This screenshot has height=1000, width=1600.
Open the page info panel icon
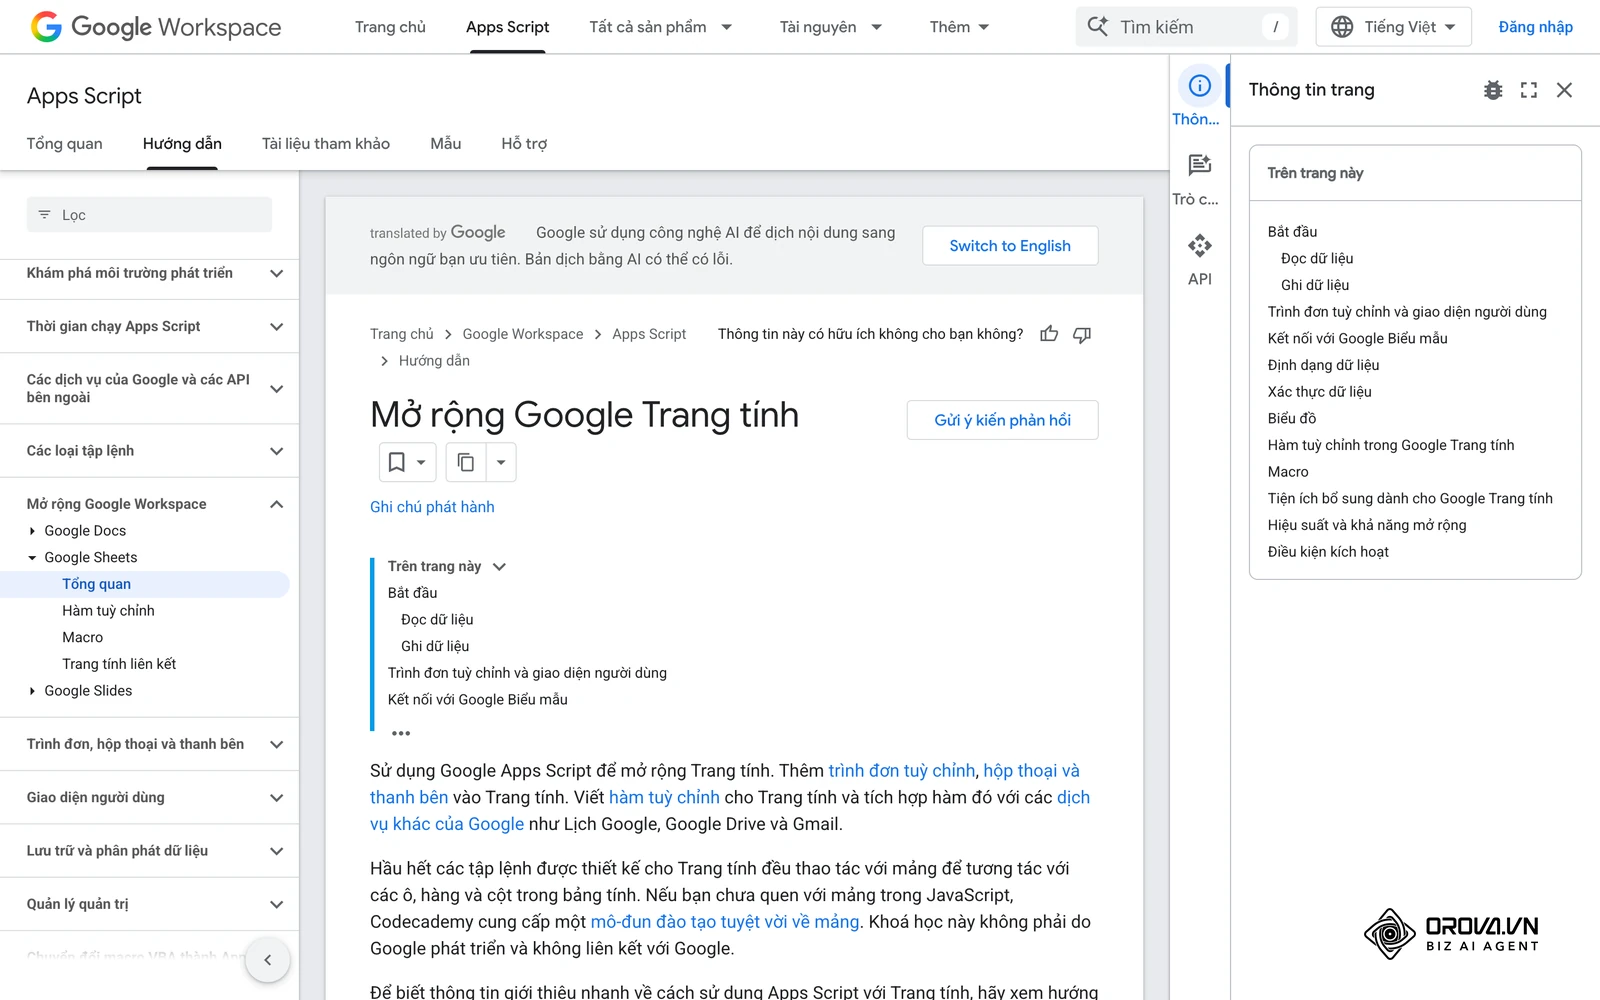[1200, 86]
